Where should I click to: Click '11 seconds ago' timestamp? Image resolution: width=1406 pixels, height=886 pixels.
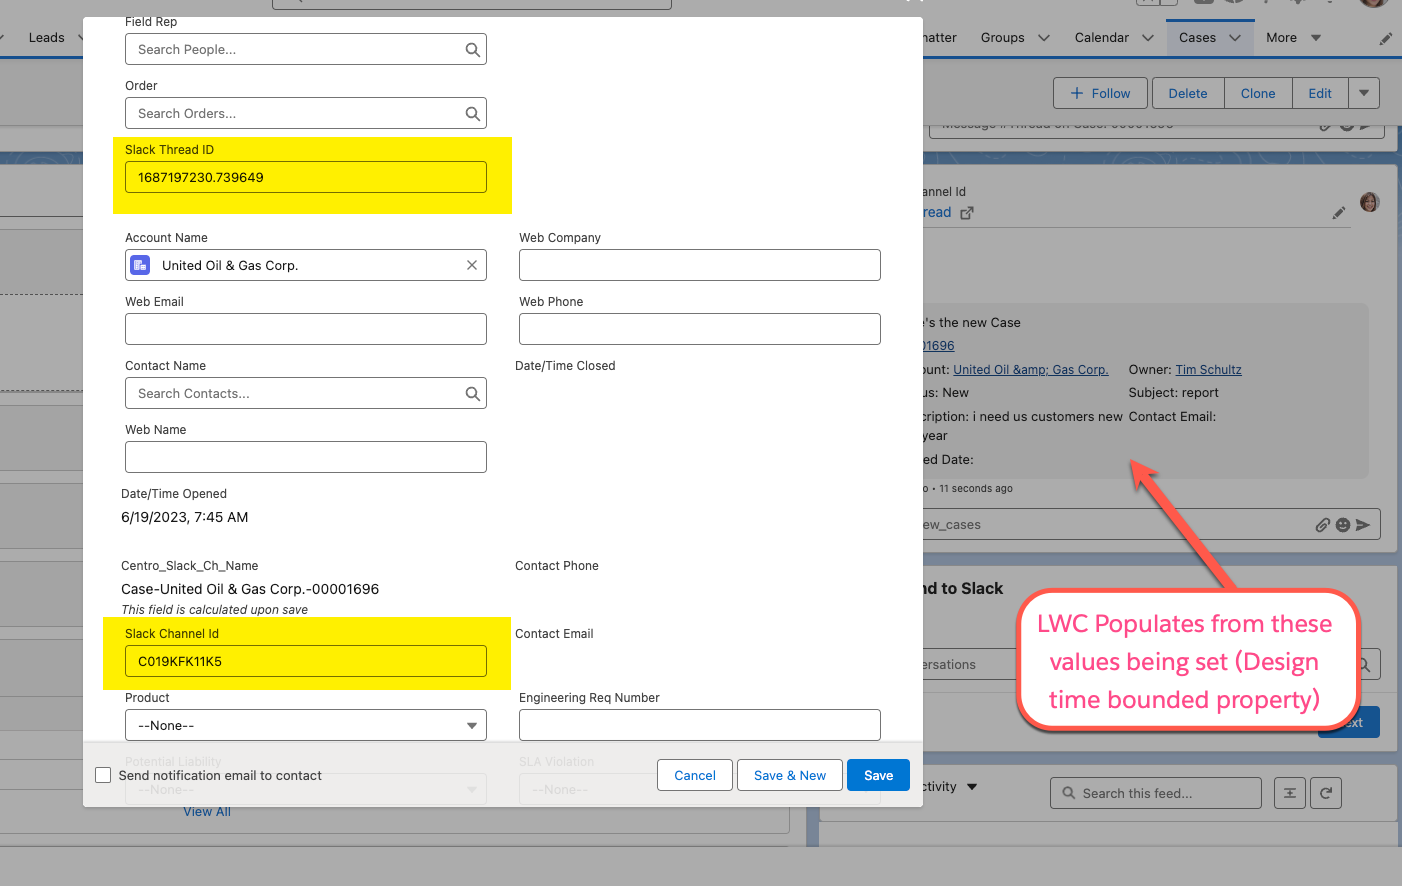976,489
